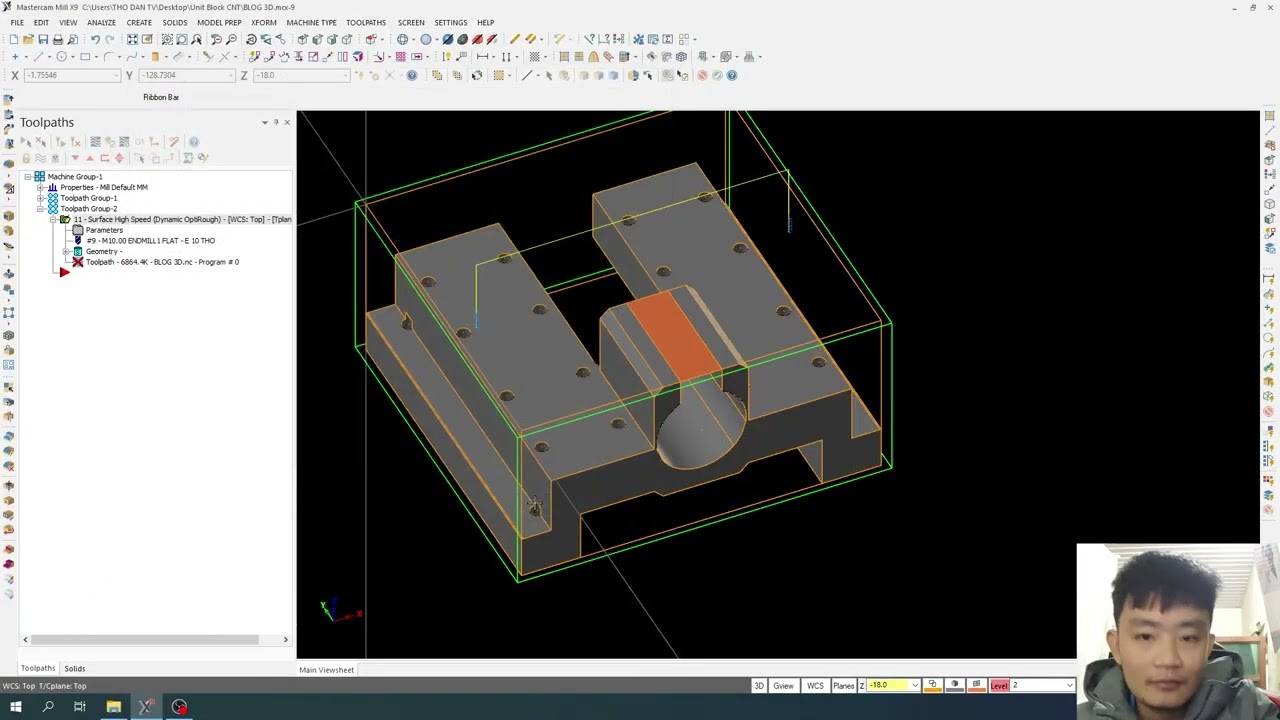Screen dimensions: 1280x720
Task: Click the Select all operations icon
Action: 25,142
